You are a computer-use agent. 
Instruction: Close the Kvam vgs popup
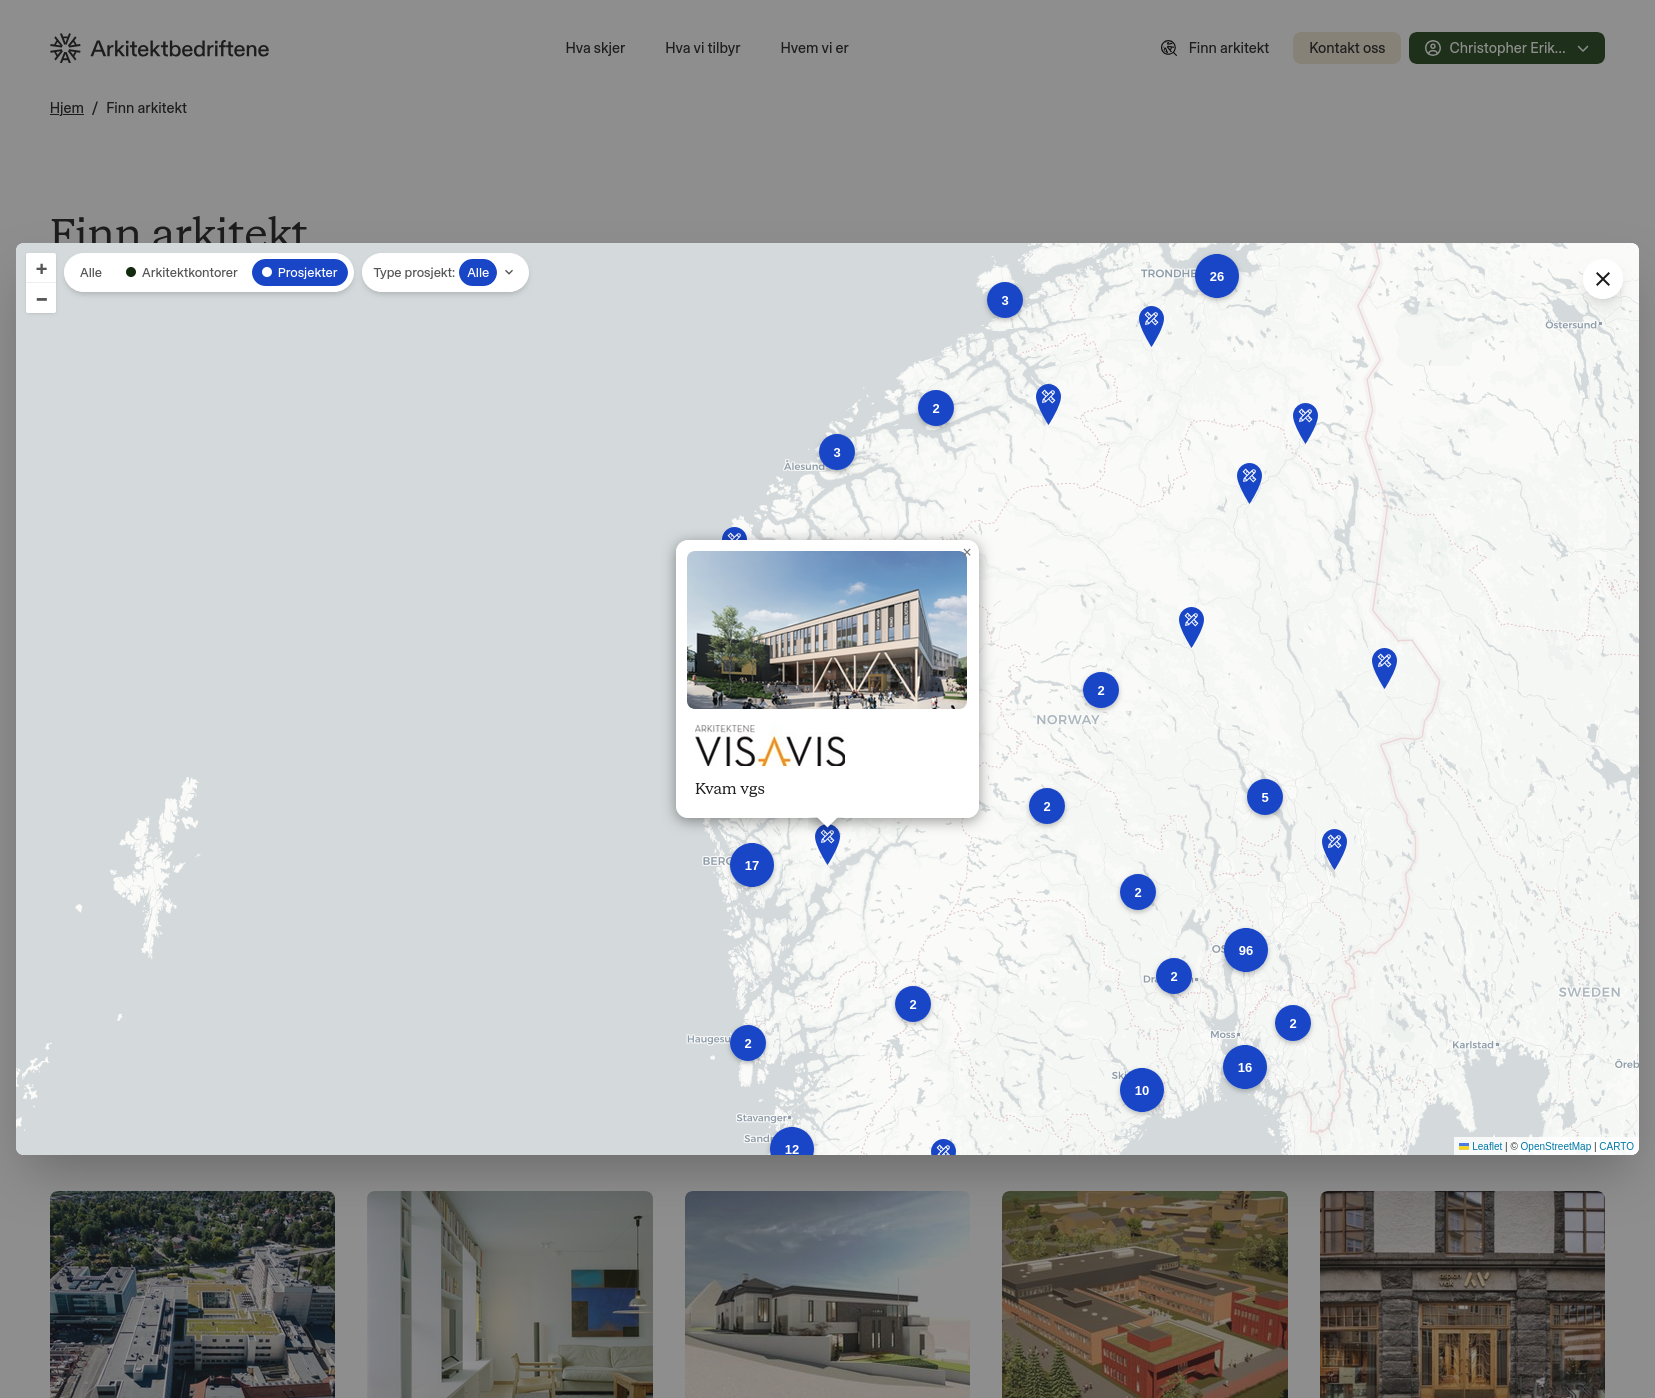pos(967,552)
